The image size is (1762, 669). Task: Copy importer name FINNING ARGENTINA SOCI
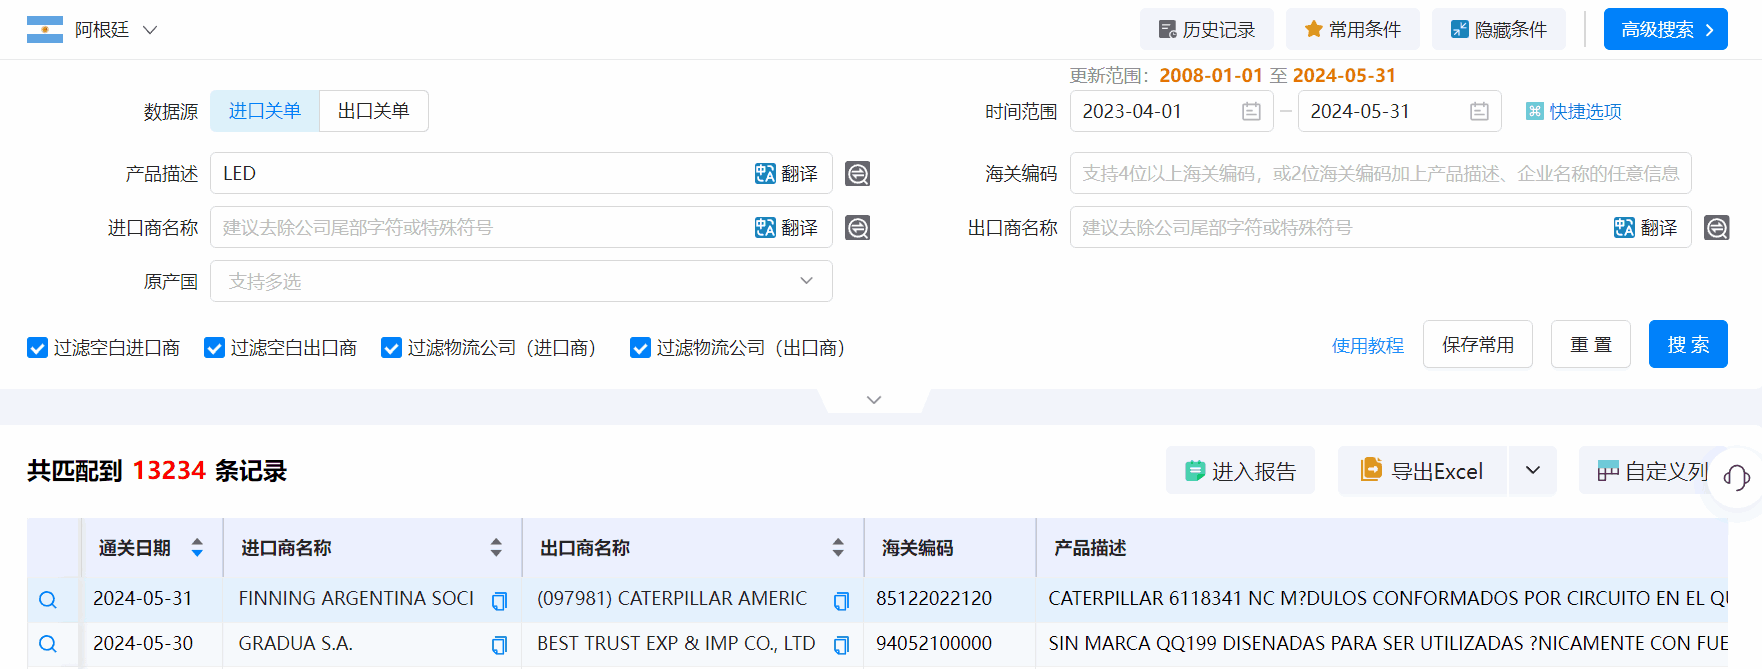coord(499,601)
